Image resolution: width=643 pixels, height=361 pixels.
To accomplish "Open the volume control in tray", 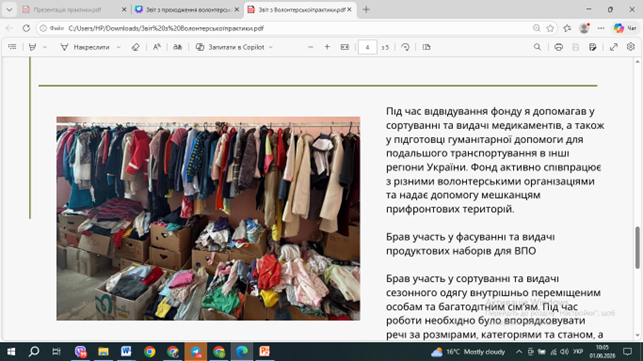I will pyautogui.click(x=564, y=352).
